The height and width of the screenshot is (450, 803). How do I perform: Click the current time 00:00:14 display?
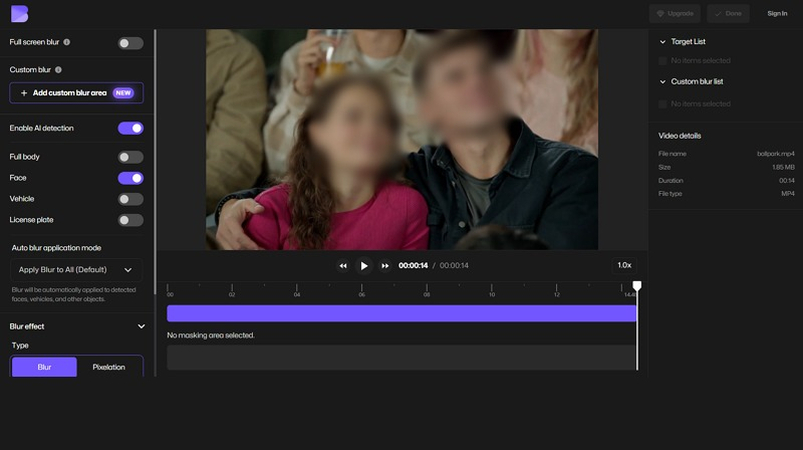coord(413,266)
